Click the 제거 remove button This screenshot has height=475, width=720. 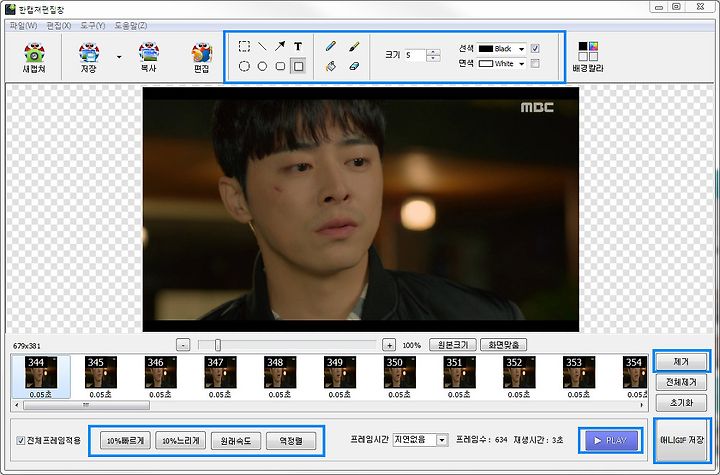coord(681,362)
